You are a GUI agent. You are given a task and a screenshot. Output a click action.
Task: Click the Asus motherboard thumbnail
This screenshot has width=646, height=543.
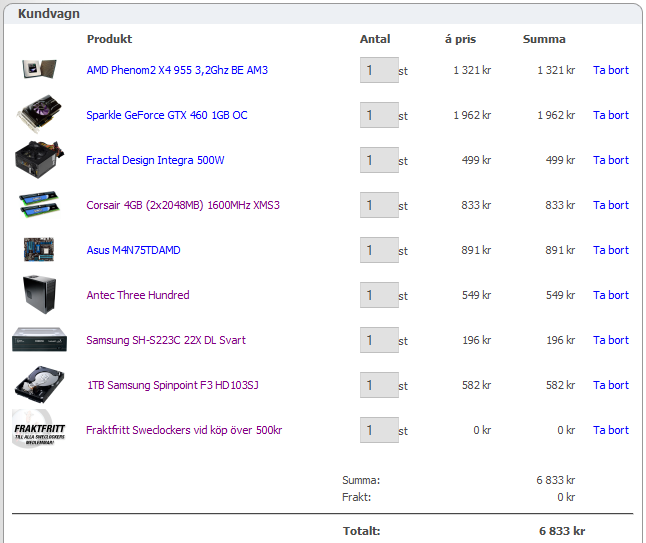coord(39,249)
